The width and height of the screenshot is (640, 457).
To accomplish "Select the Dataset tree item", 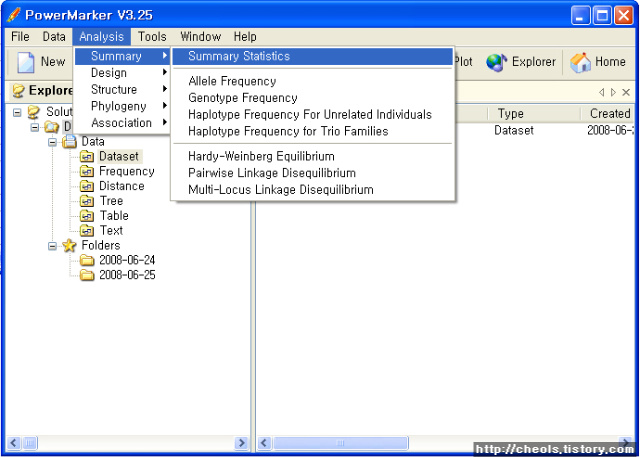I will coord(119,156).
